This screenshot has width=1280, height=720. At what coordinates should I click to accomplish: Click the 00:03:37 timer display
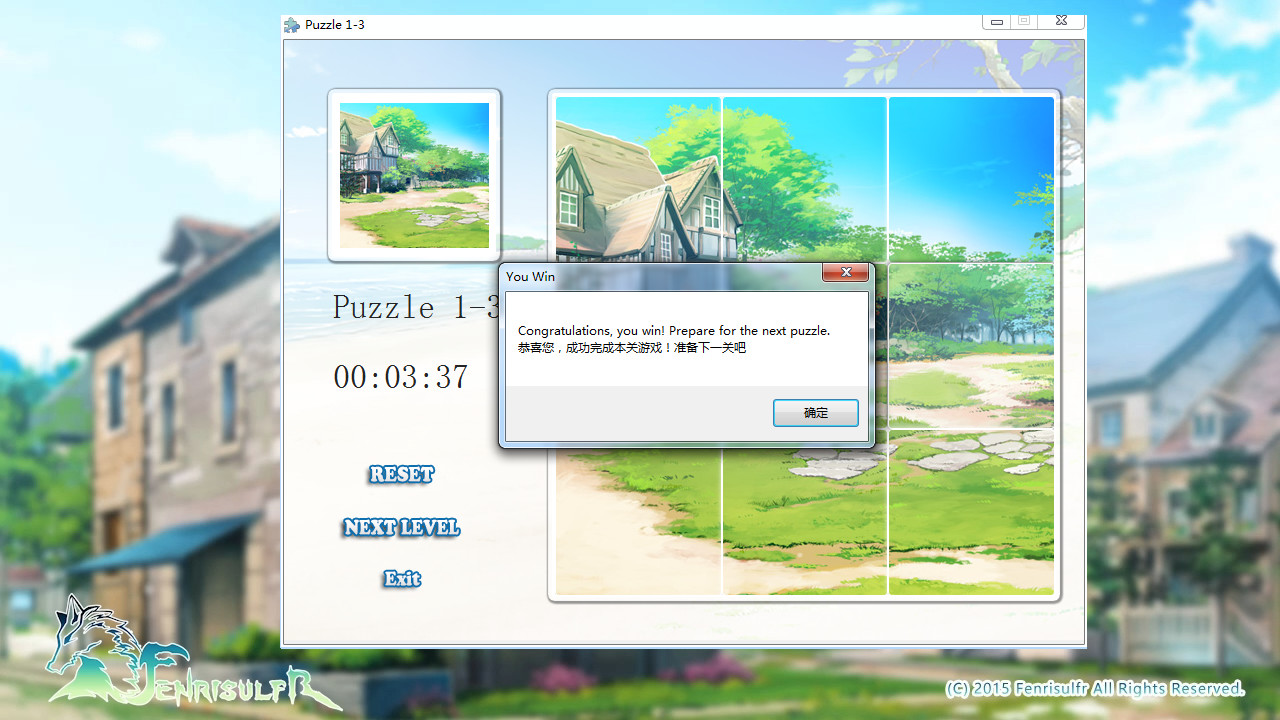tap(401, 377)
